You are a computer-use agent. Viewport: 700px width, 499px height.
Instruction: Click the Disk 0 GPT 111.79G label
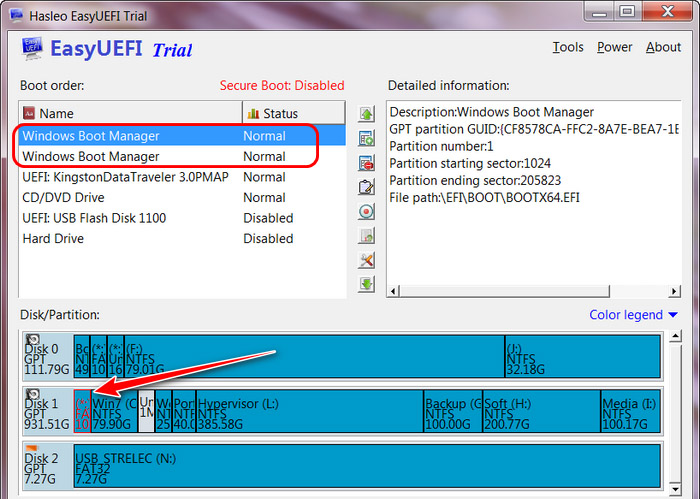click(47, 359)
